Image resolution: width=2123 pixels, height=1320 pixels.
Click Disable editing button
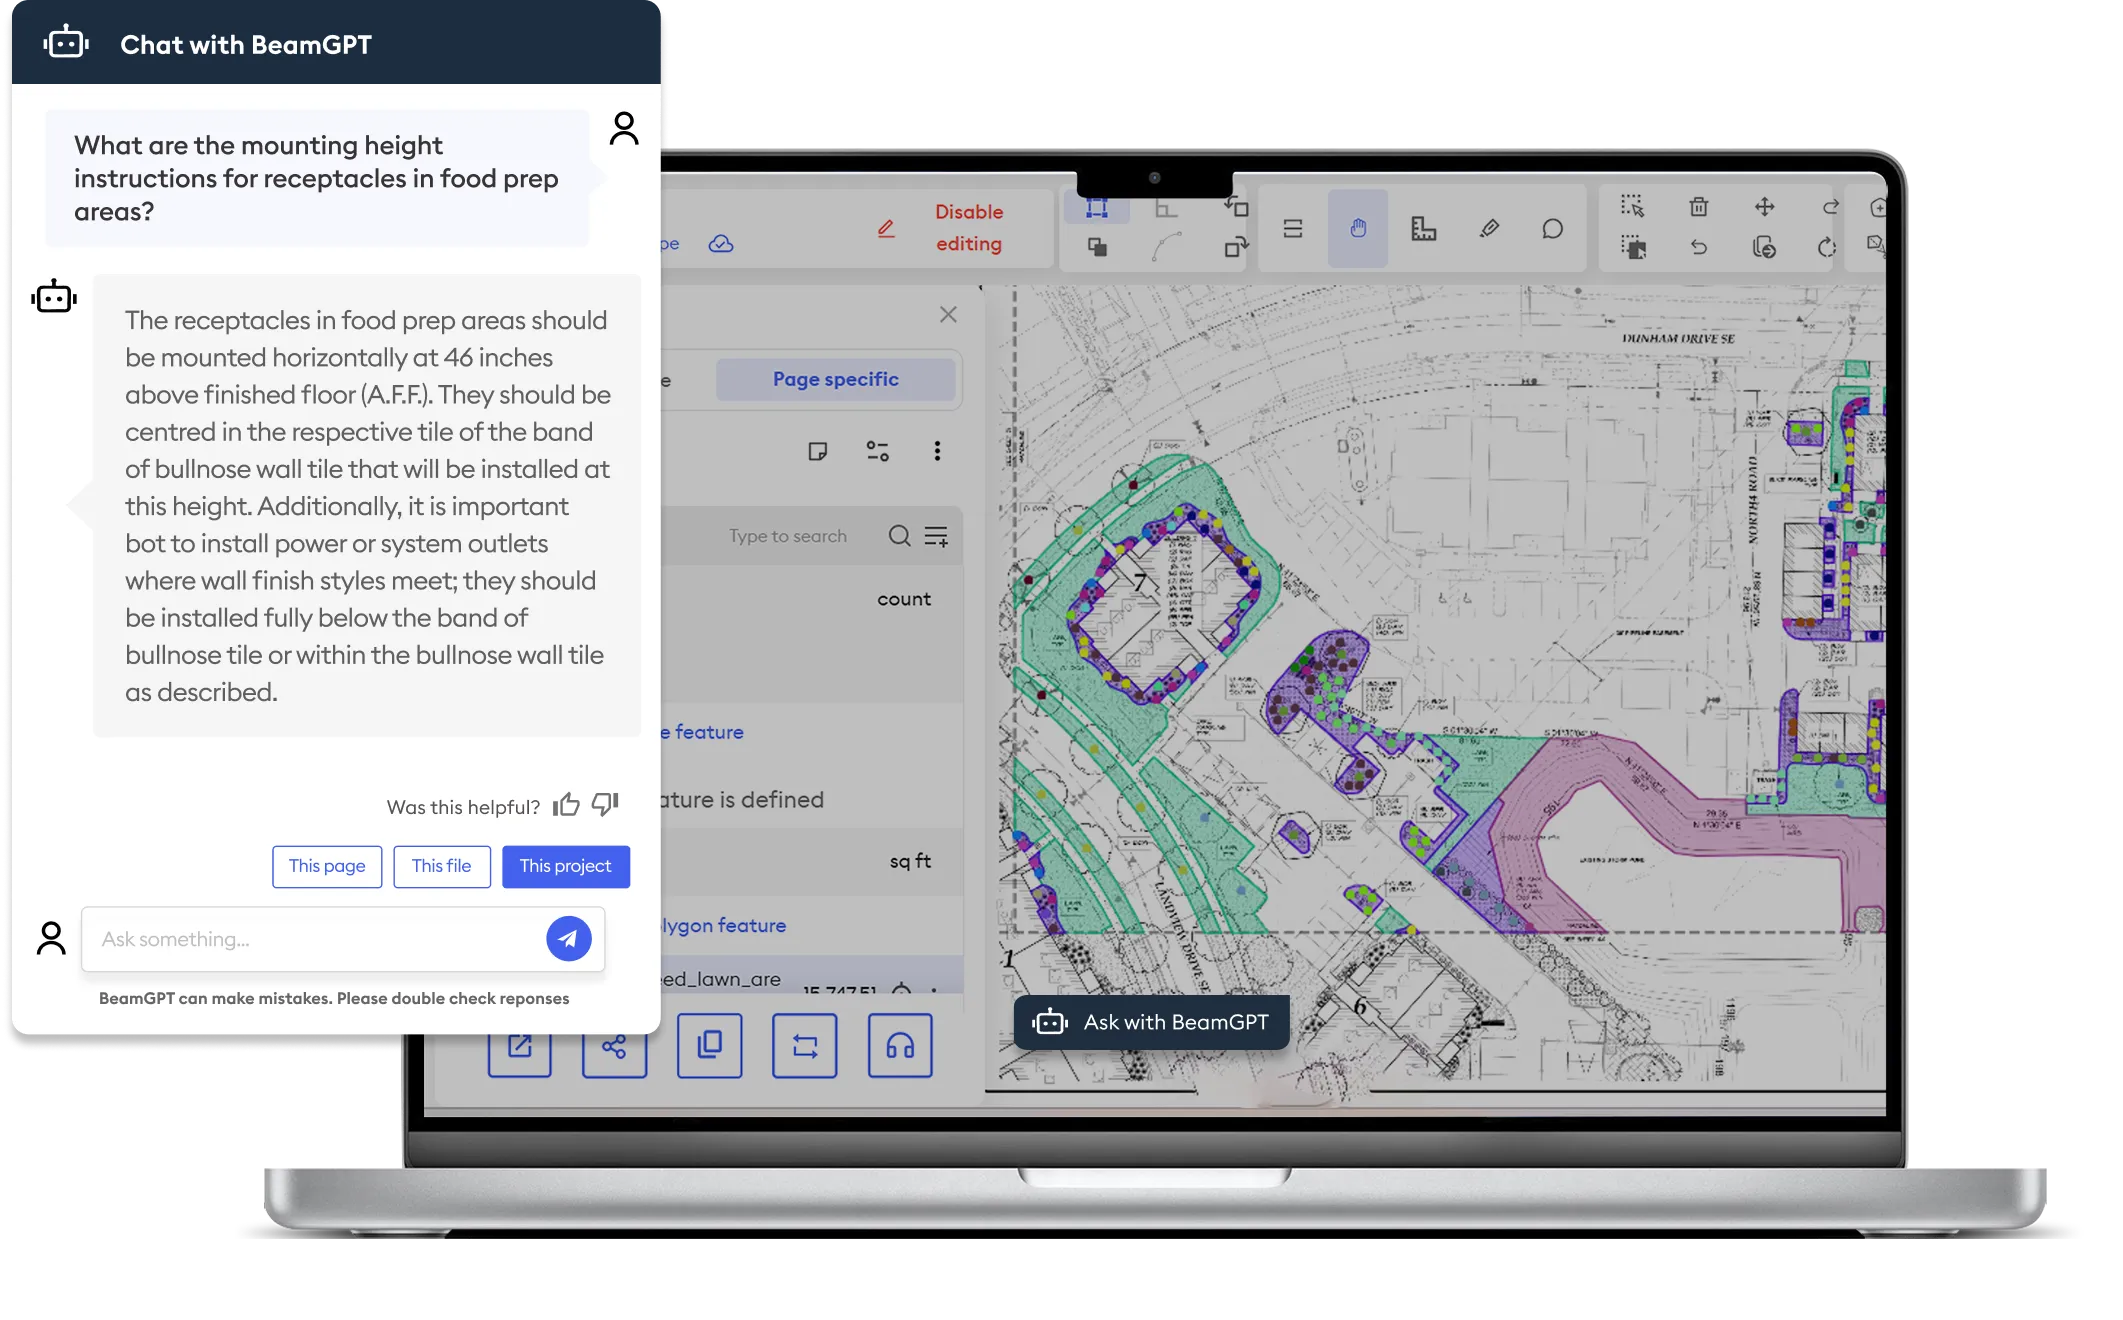[x=968, y=228]
